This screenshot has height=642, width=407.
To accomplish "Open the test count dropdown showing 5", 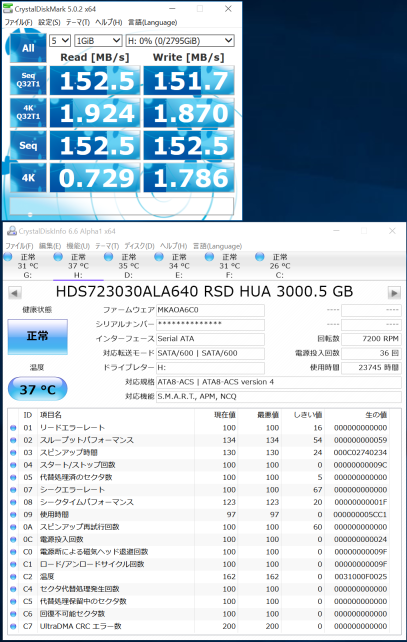I will click(x=60, y=41).
